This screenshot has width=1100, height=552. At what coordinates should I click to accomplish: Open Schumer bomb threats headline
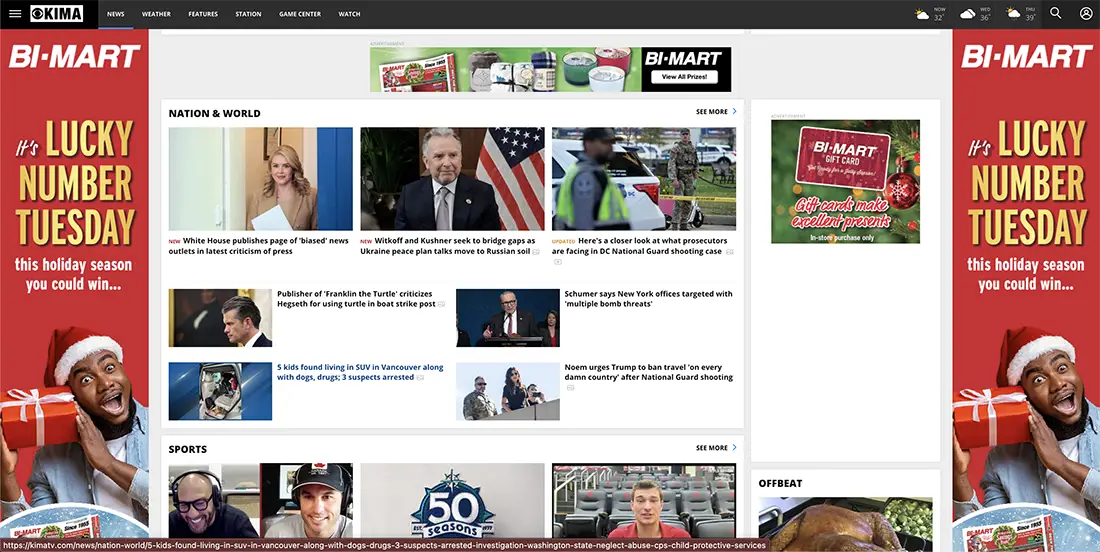tap(648, 299)
